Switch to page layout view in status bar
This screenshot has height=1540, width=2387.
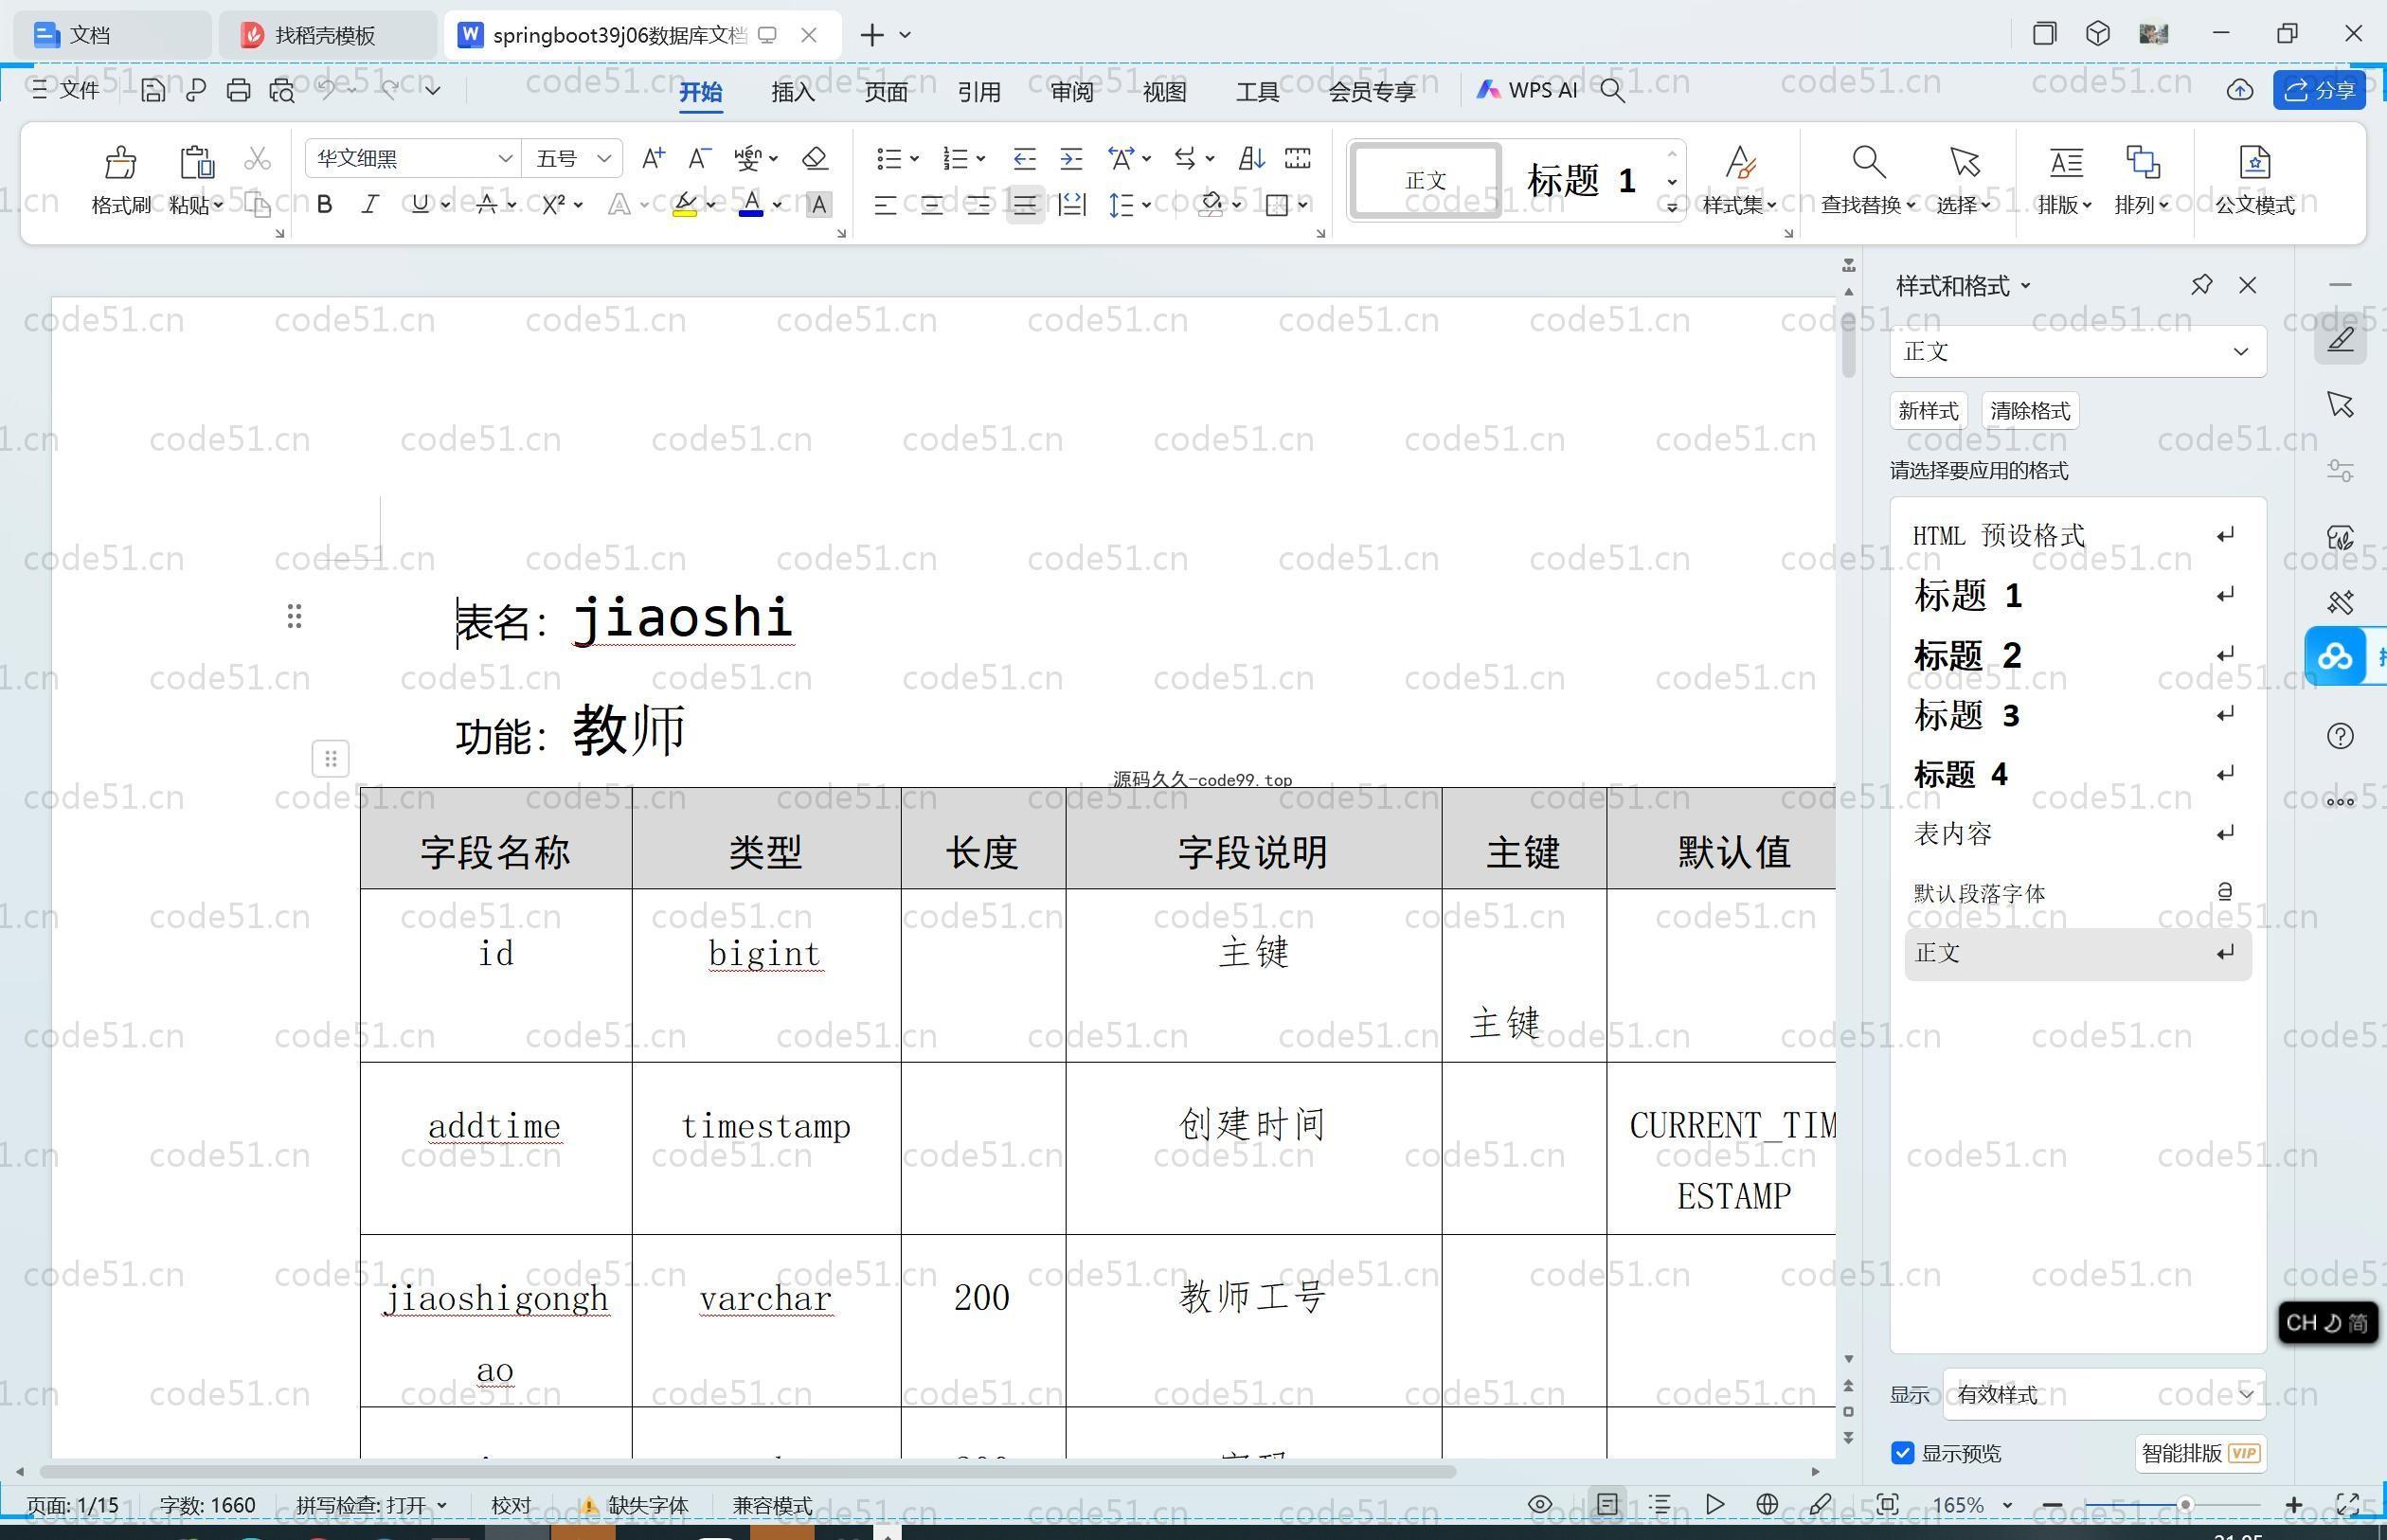[1607, 1504]
